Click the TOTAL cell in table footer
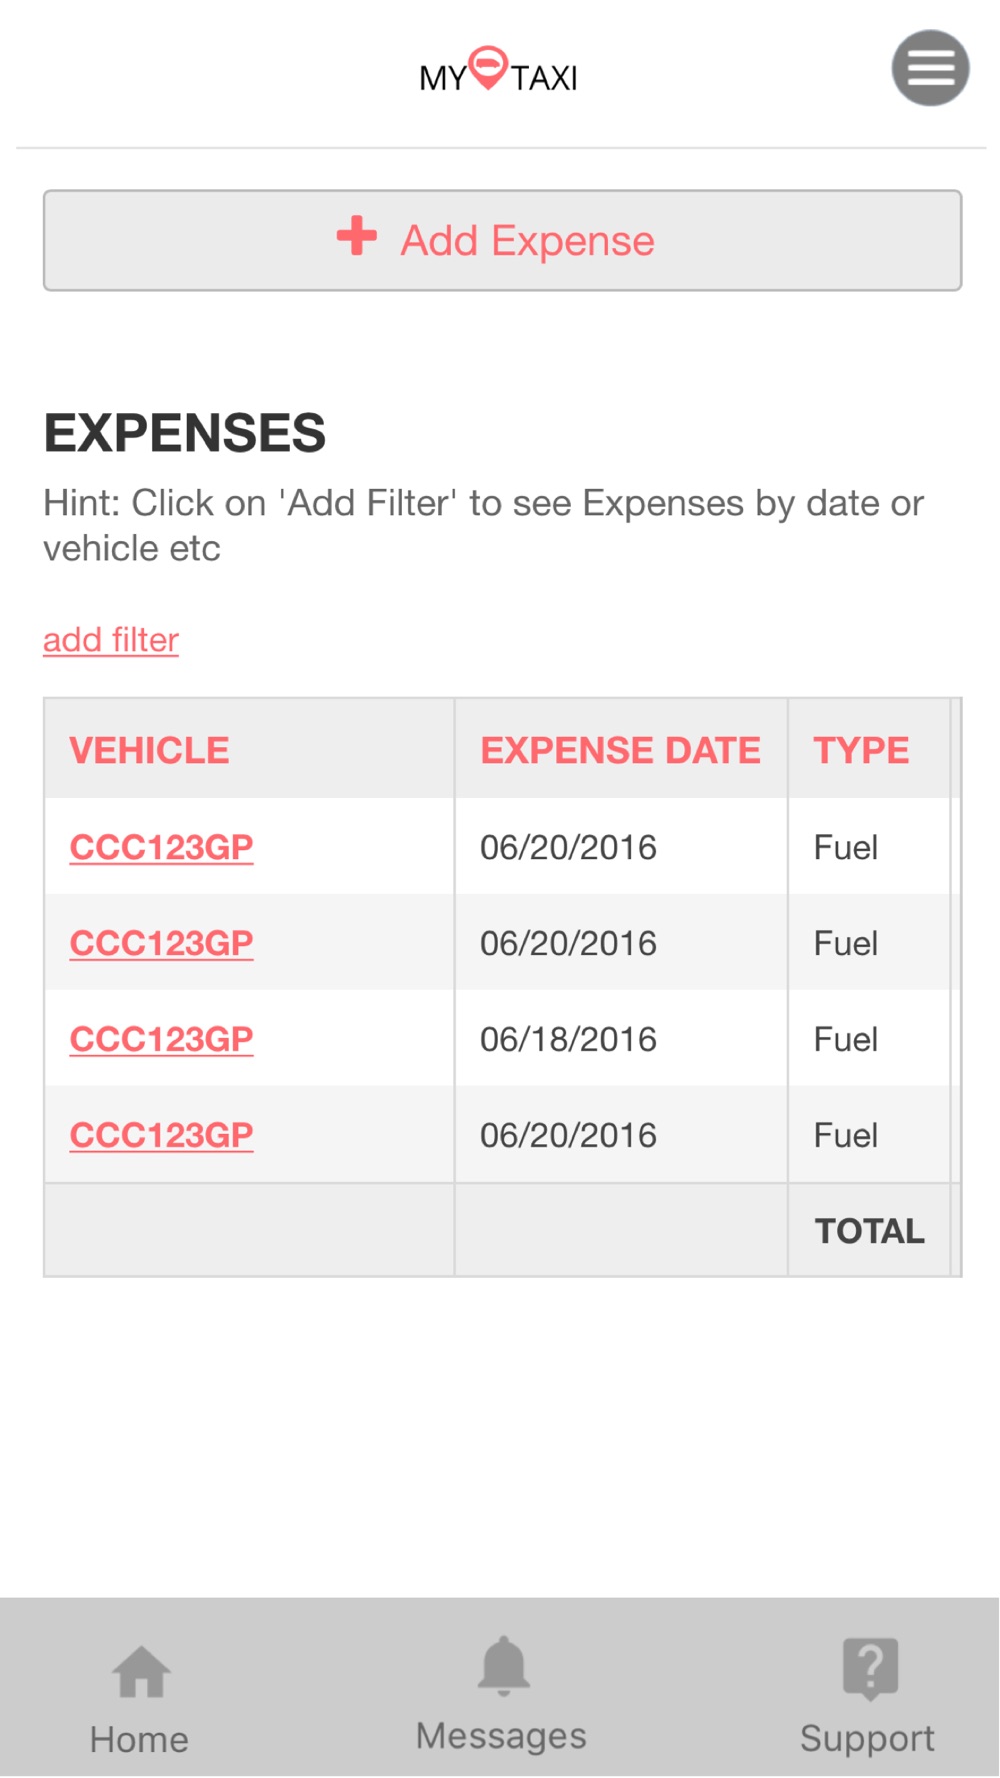This screenshot has width=1000, height=1778. coord(869,1231)
